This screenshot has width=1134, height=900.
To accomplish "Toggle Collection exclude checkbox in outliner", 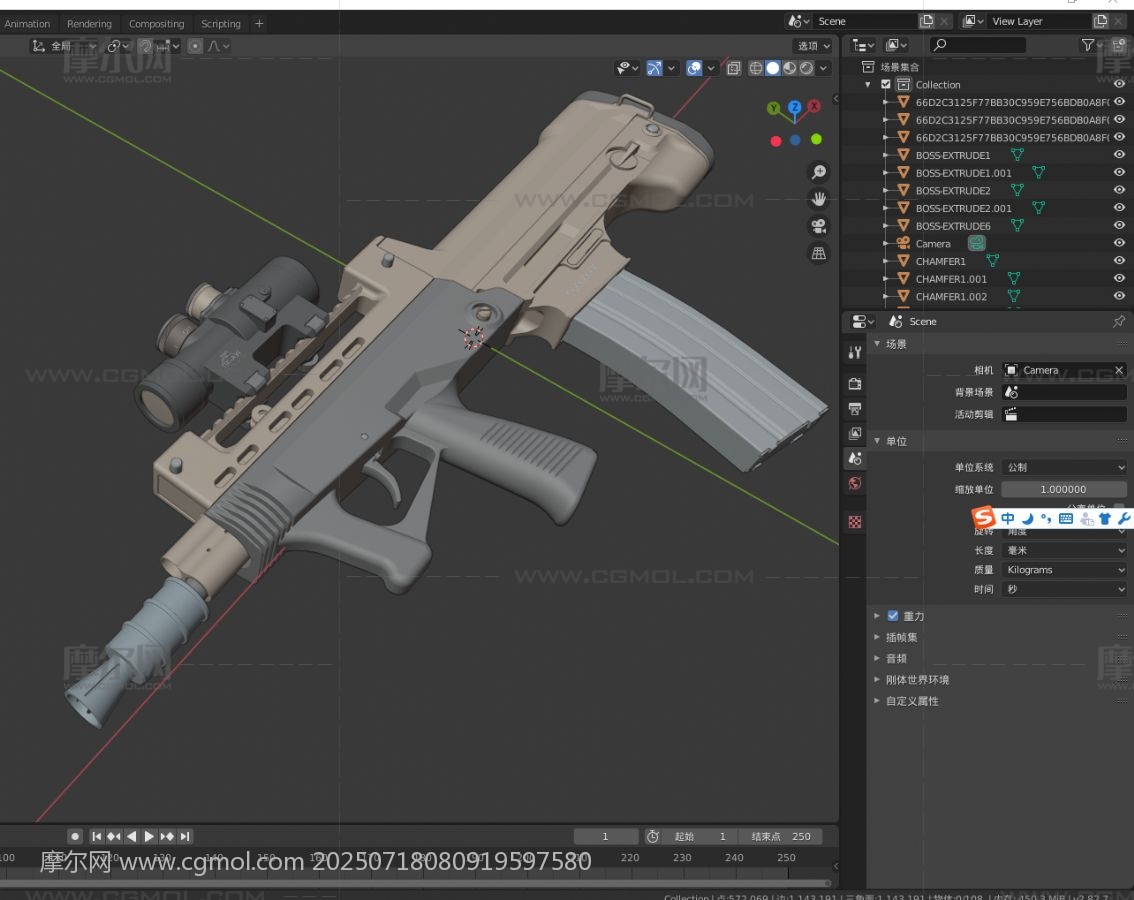I will [x=886, y=85].
